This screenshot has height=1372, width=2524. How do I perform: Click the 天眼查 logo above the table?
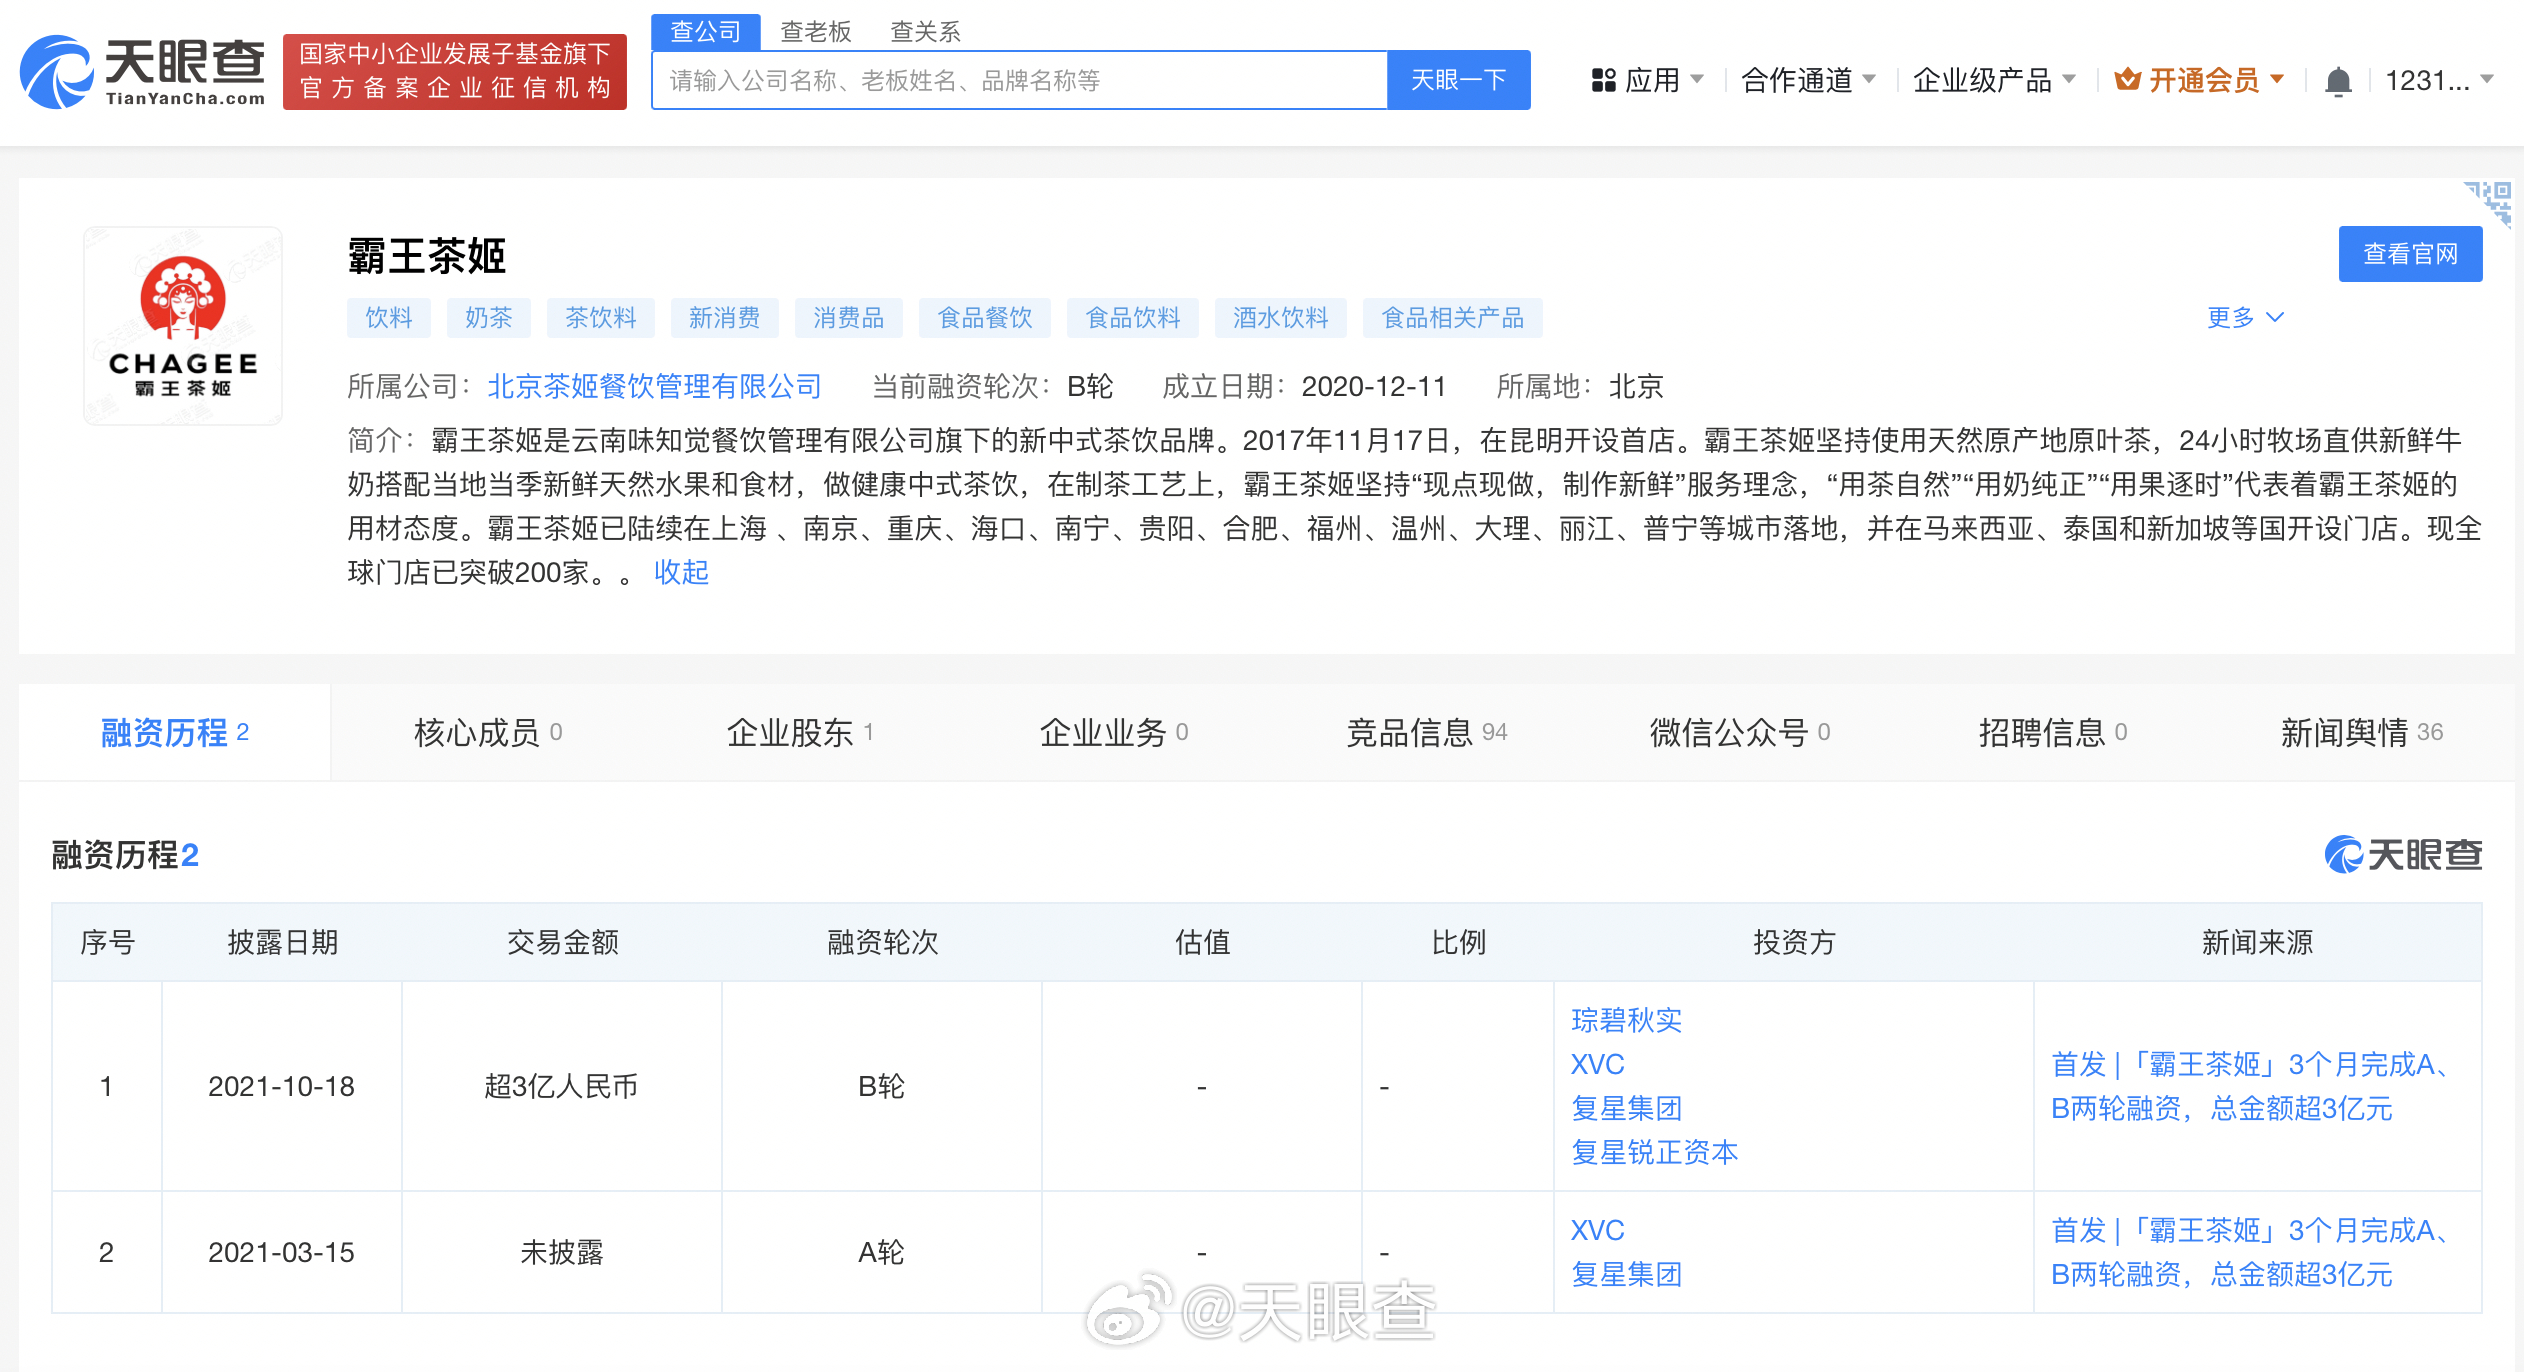point(2403,854)
